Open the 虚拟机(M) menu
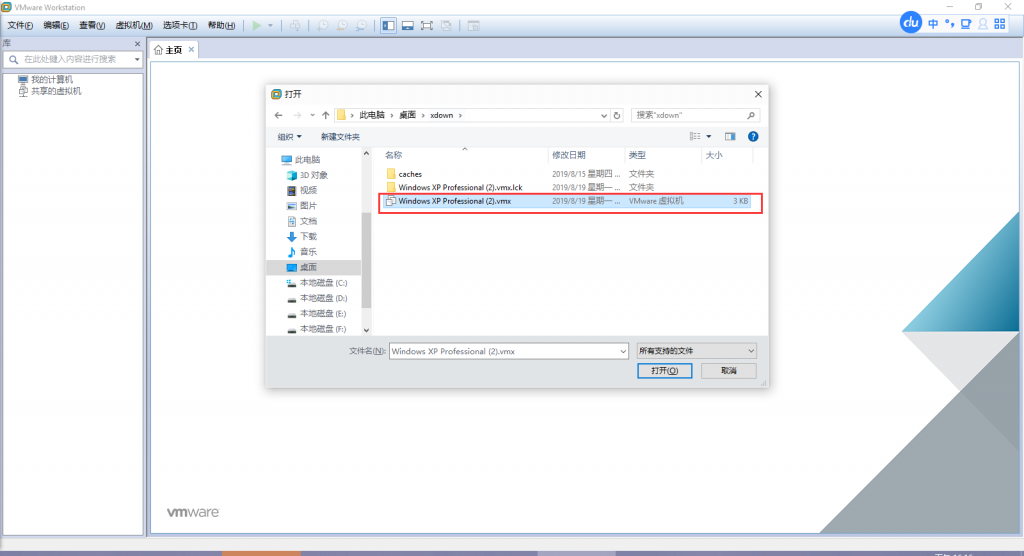This screenshot has width=1024, height=556. [134, 25]
